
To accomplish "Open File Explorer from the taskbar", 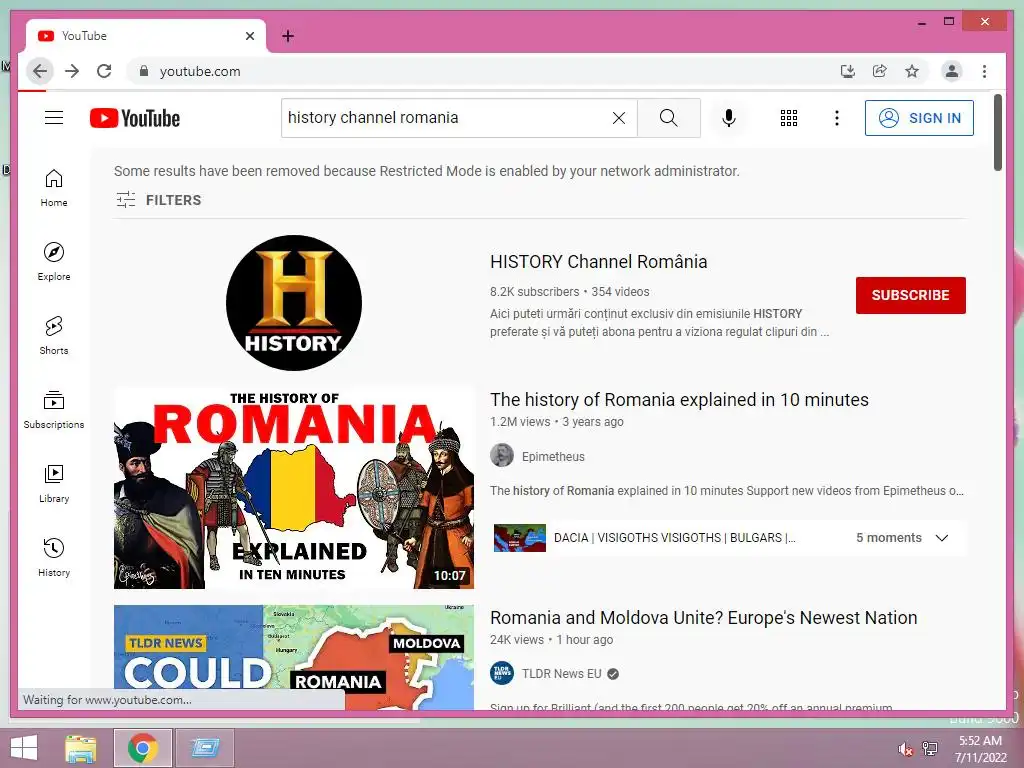I will point(81,748).
